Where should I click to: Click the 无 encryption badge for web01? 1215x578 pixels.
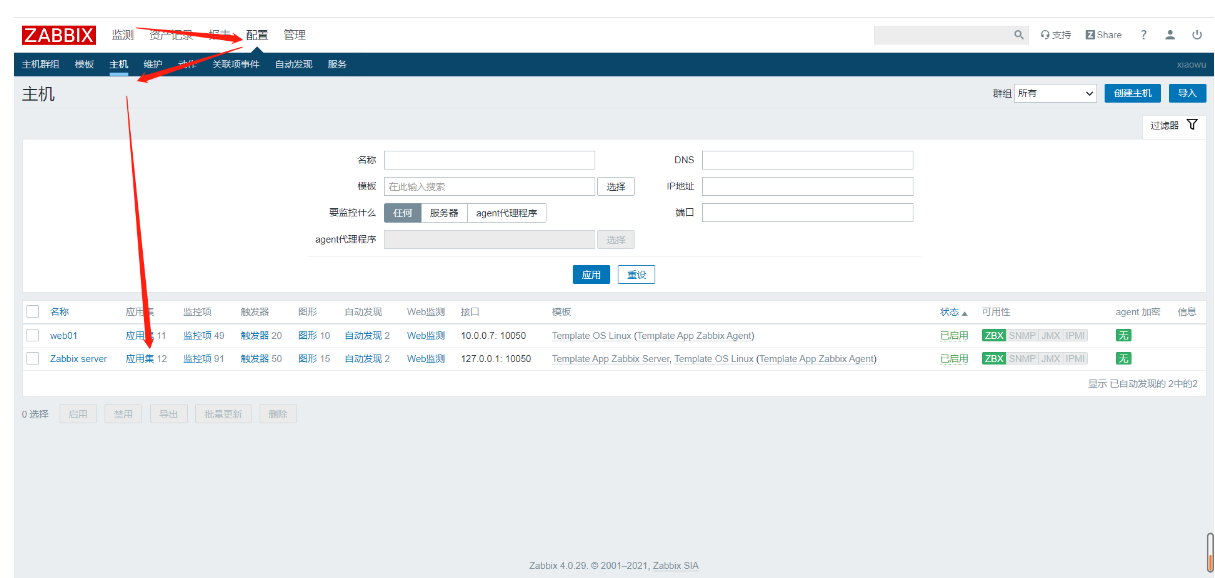point(1123,335)
